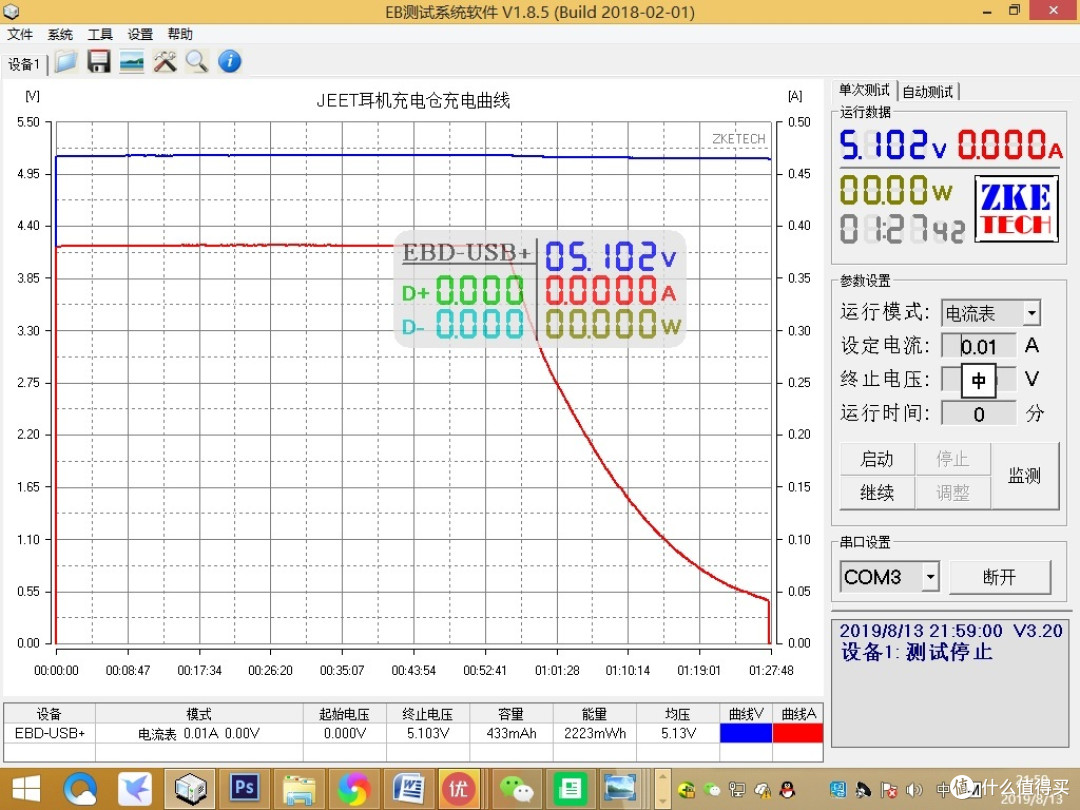Click the 断开 disconnect button

point(999,577)
